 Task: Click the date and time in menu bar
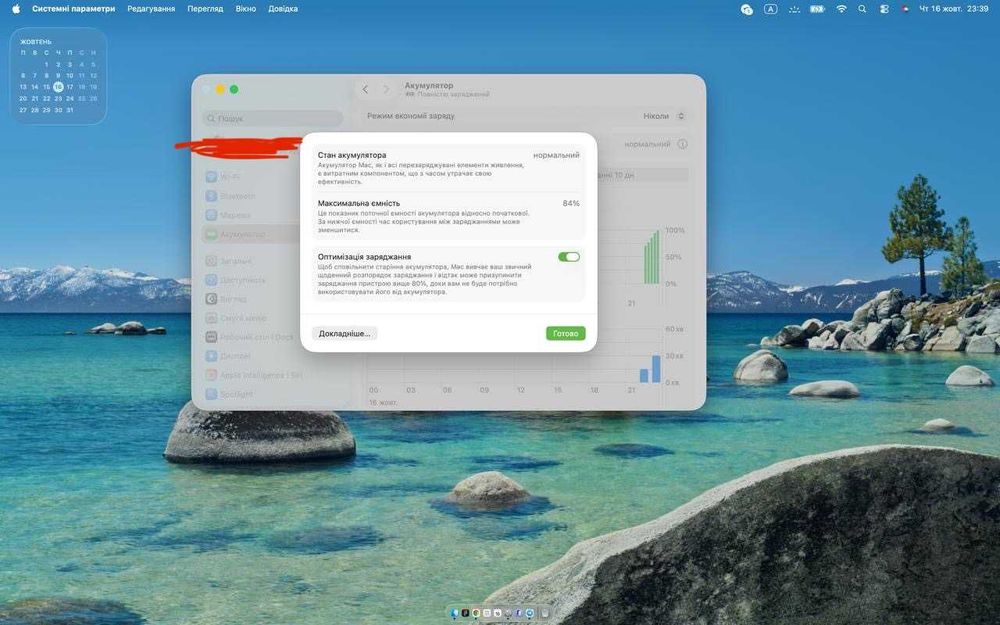click(953, 9)
